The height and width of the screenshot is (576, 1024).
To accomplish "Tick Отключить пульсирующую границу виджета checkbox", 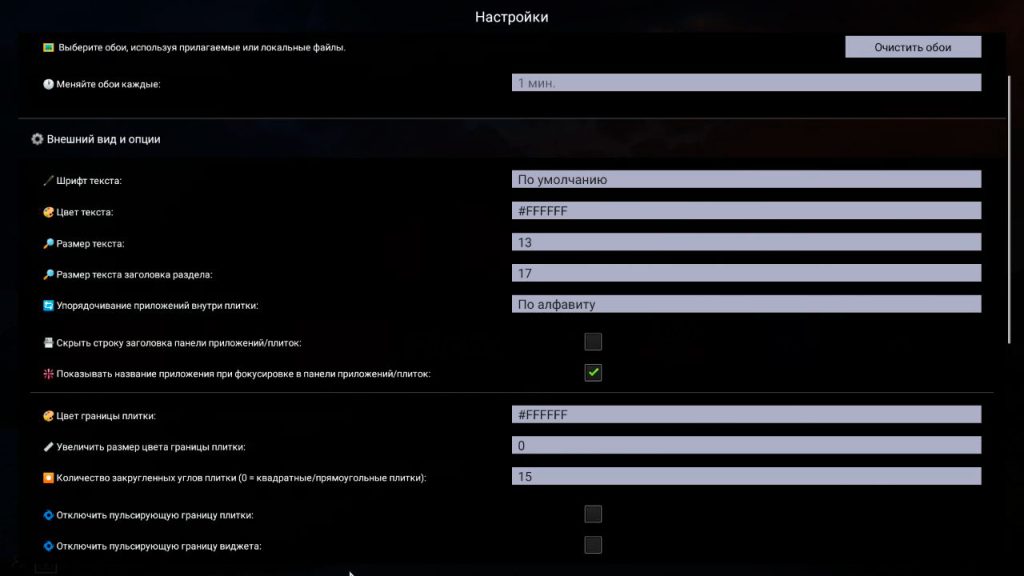I will pyautogui.click(x=593, y=545).
